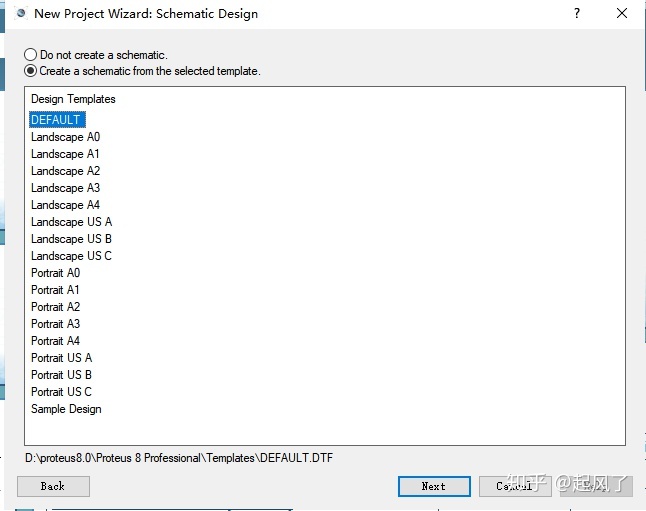Image resolution: width=646 pixels, height=511 pixels.
Task: Choose the DEFAULT design template
Action: pyautogui.click(x=57, y=120)
